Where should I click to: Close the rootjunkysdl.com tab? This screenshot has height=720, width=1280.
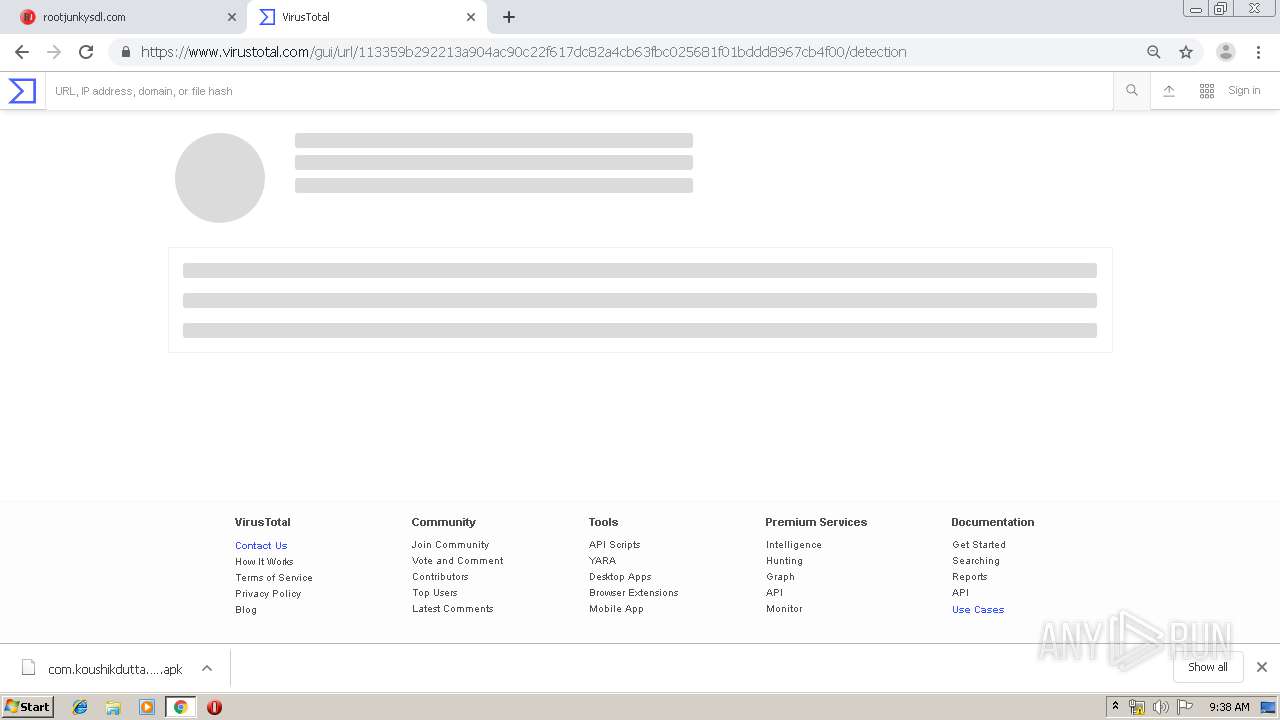pyautogui.click(x=232, y=17)
